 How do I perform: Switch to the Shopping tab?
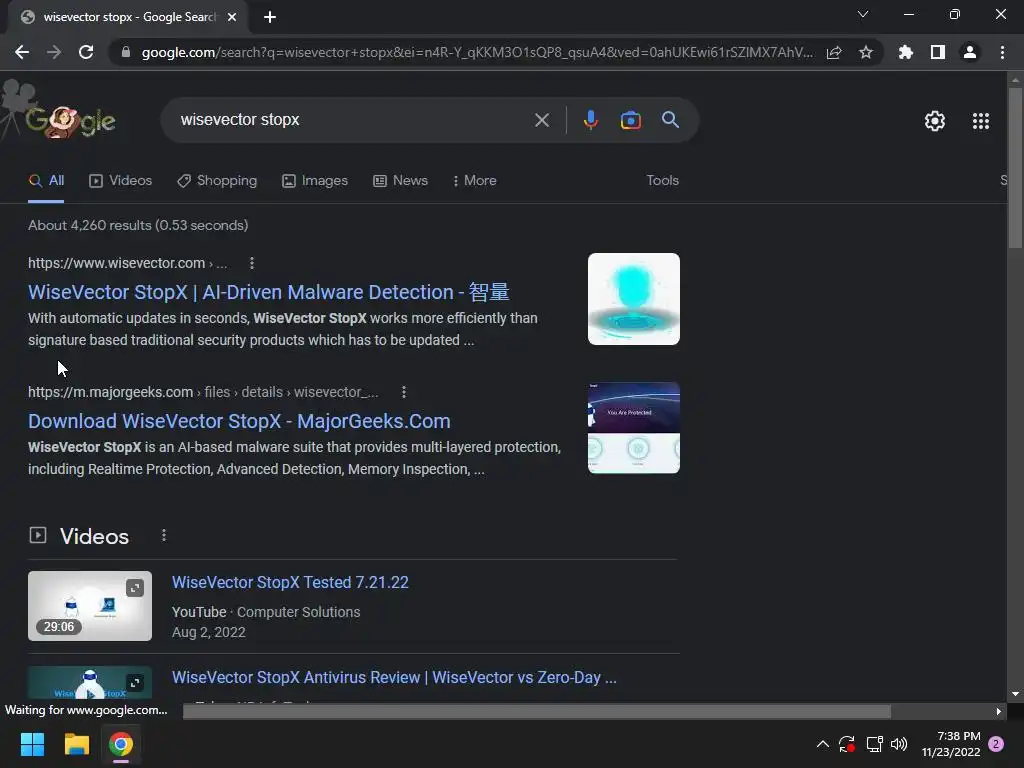(x=217, y=180)
